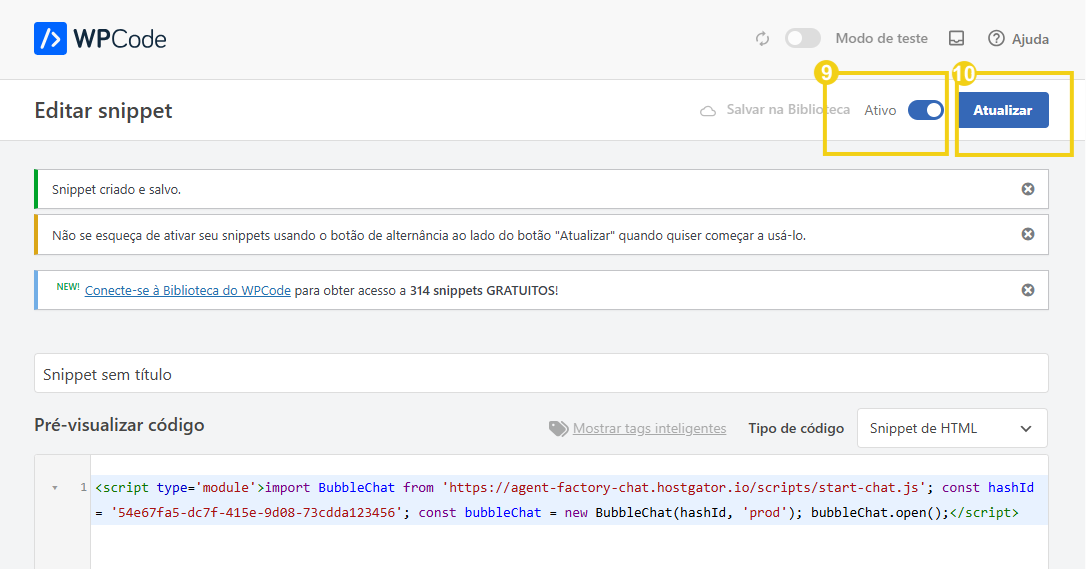
Task: Dismiss the 'Snippet criado e salvo' notice
Action: point(1028,189)
